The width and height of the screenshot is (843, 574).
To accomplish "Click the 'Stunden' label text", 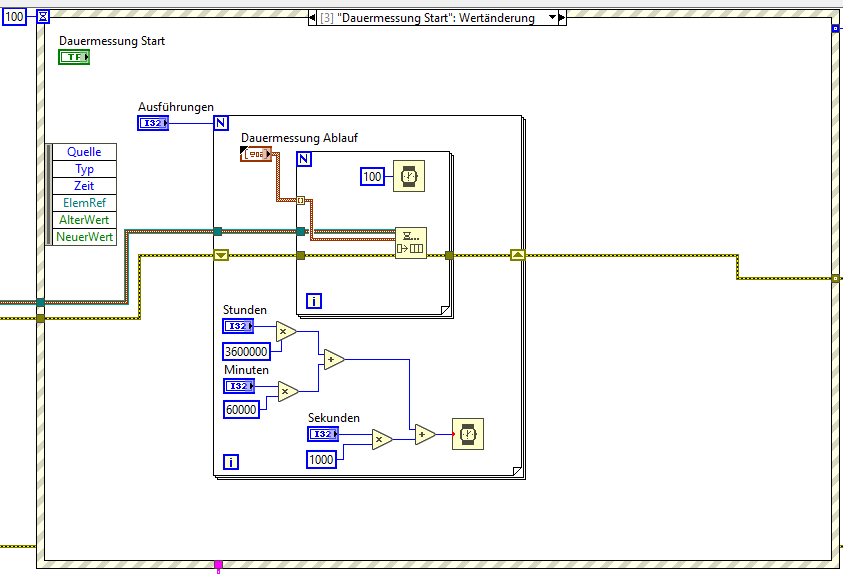I will (245, 310).
